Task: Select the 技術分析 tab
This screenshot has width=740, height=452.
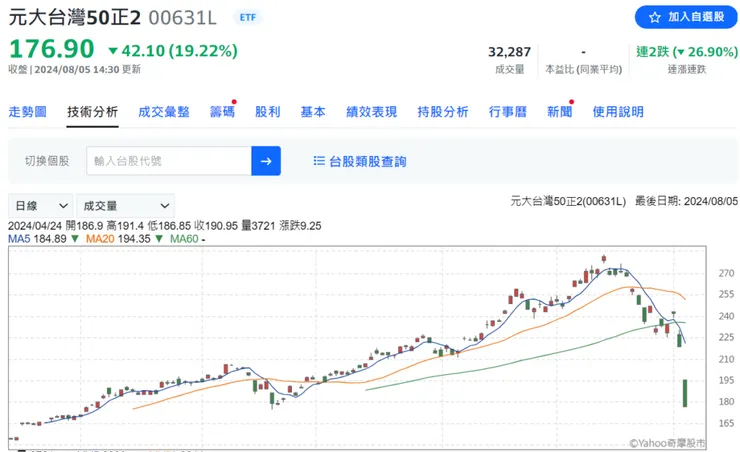Action: click(92, 112)
